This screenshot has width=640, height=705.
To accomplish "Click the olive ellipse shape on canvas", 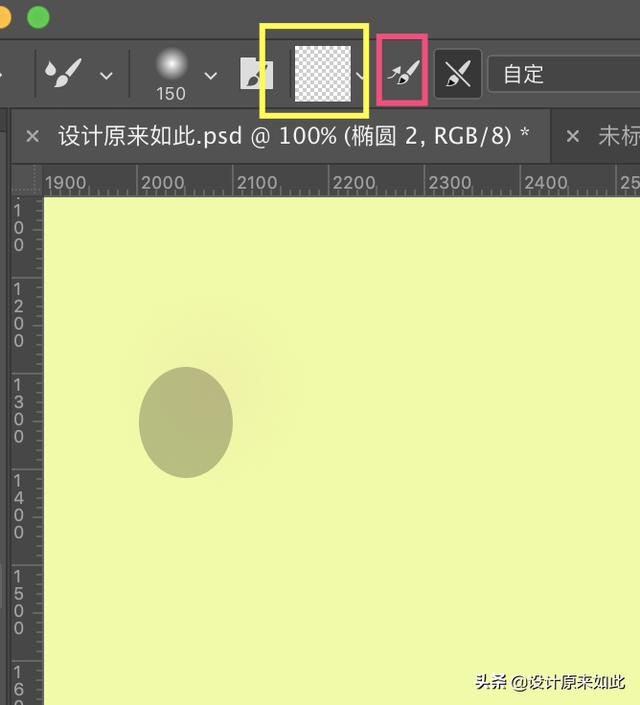I will point(186,422).
